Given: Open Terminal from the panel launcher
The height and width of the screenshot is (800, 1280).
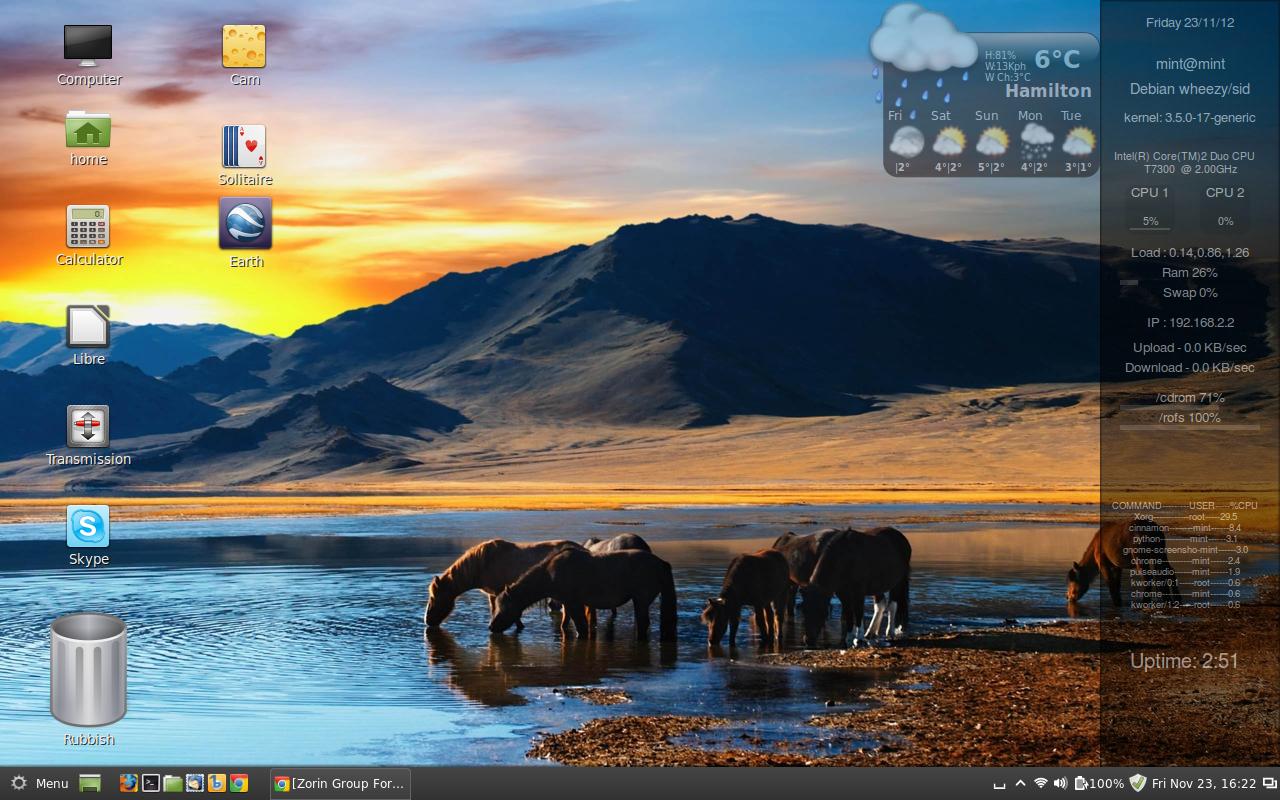Looking at the screenshot, I should 150,783.
